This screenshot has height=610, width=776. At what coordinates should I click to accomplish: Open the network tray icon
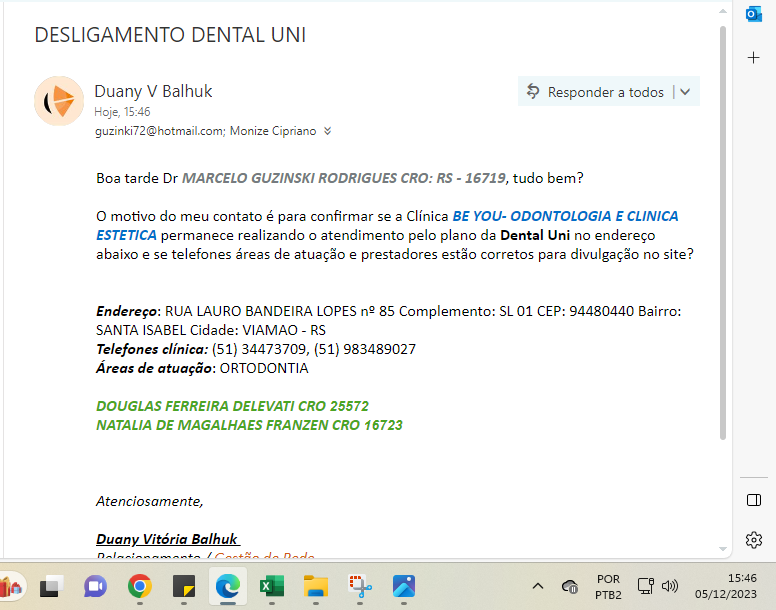click(x=645, y=586)
